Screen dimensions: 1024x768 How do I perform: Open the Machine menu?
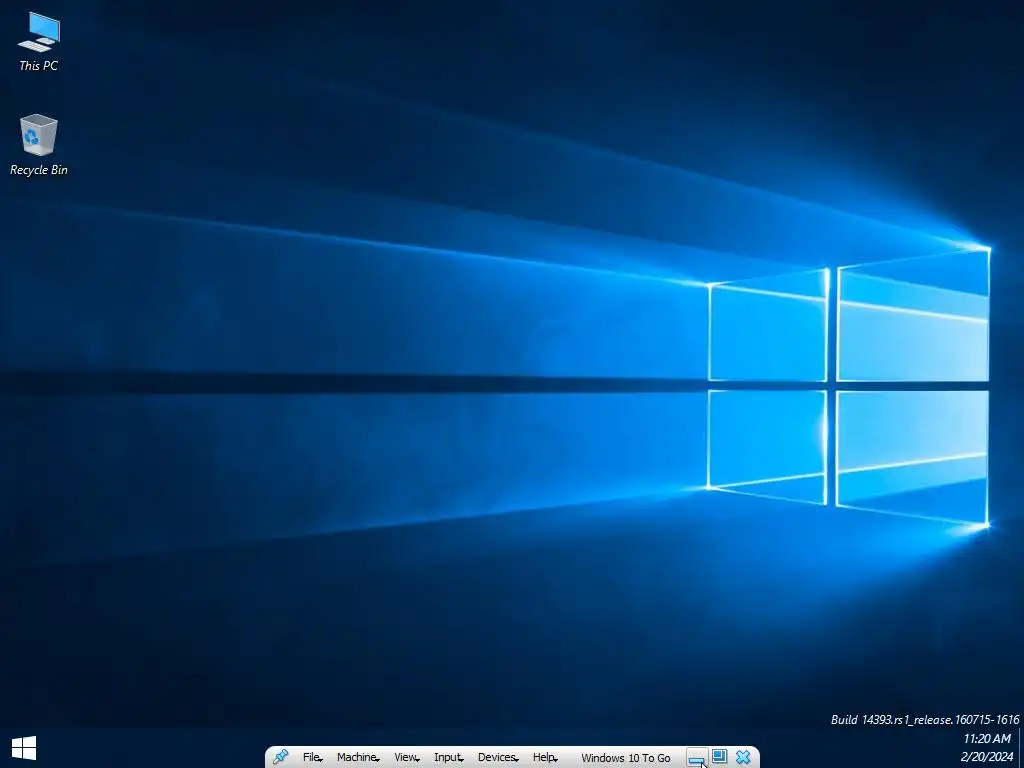(x=358, y=758)
